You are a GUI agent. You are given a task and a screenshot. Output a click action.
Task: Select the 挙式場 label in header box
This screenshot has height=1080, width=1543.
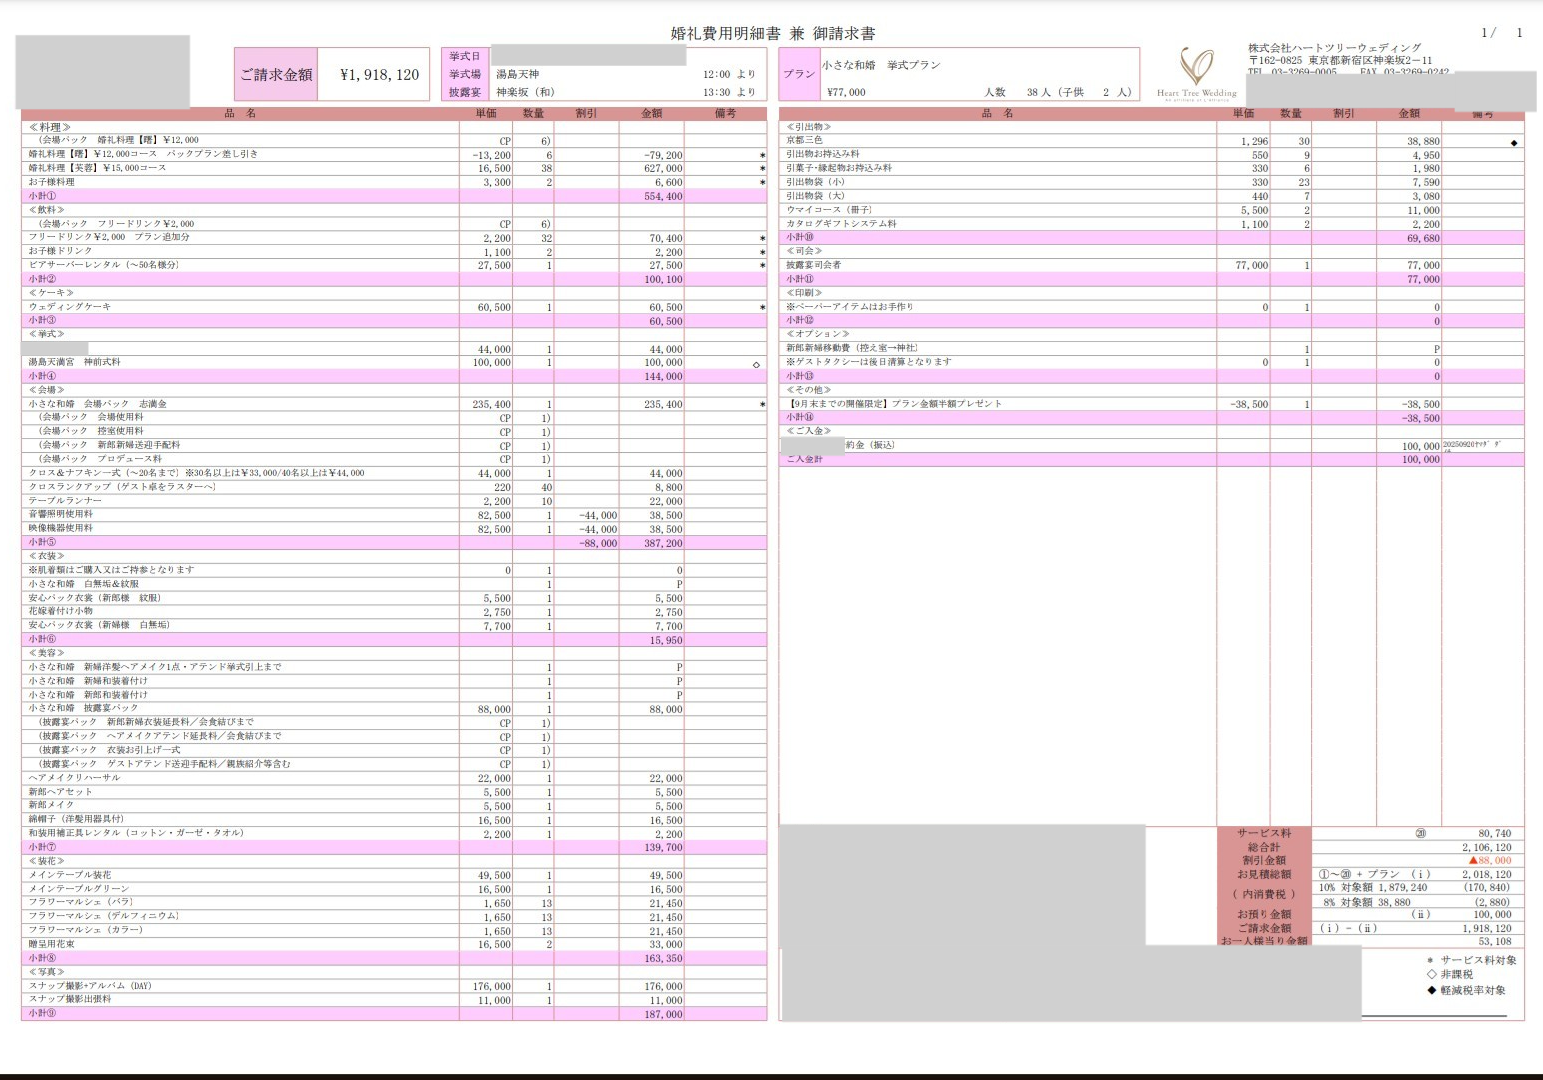coord(465,74)
